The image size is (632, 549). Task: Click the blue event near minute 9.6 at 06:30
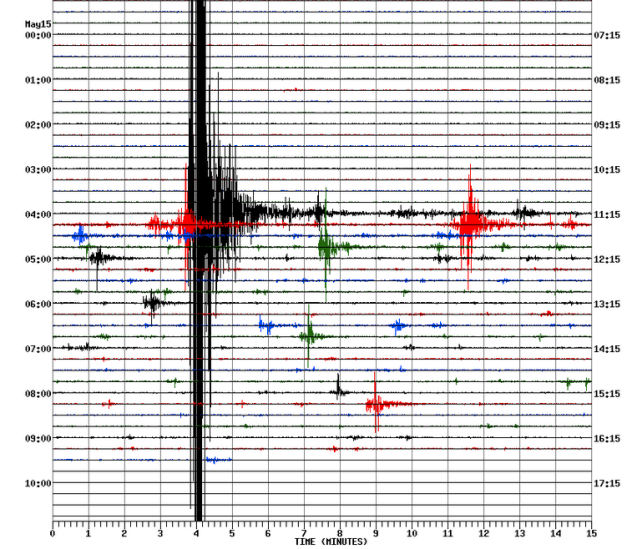(x=398, y=326)
